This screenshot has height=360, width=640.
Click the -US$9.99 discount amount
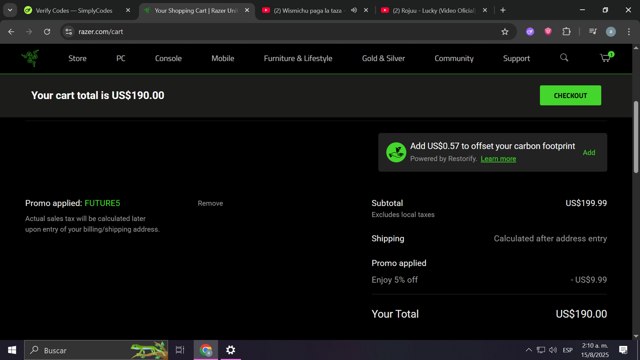(x=589, y=280)
